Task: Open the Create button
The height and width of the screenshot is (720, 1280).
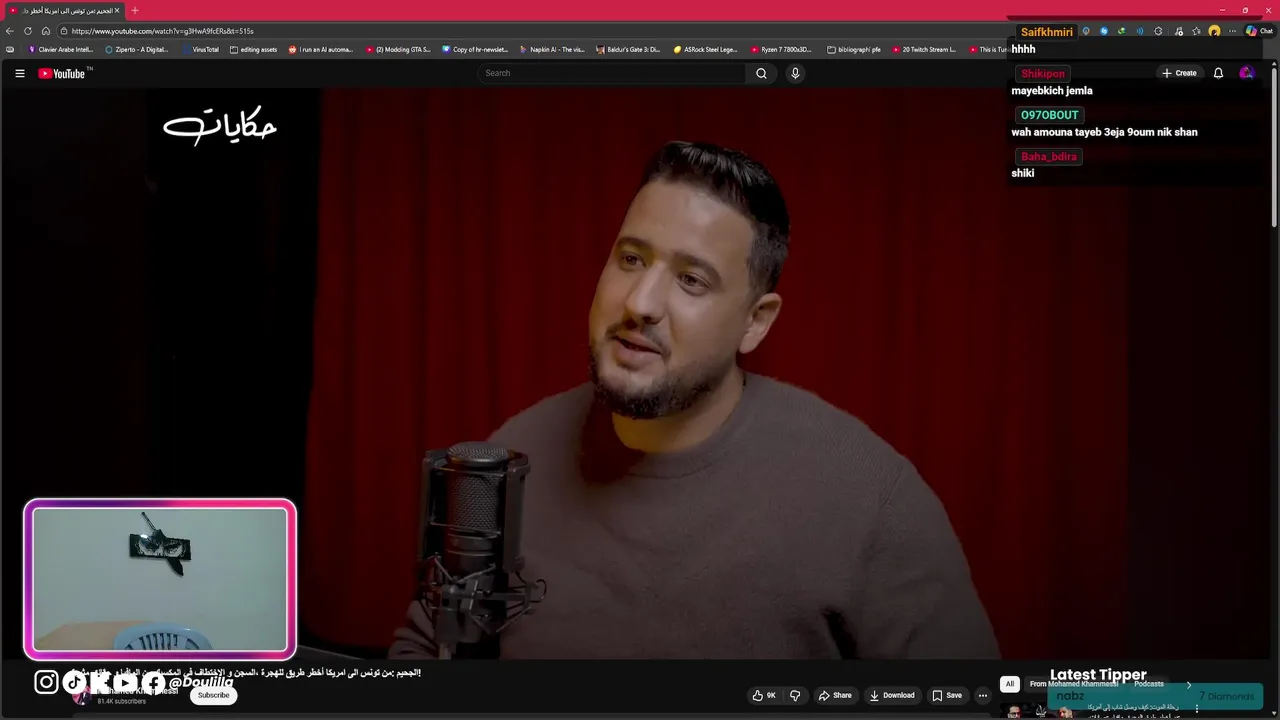Action: tap(1179, 73)
